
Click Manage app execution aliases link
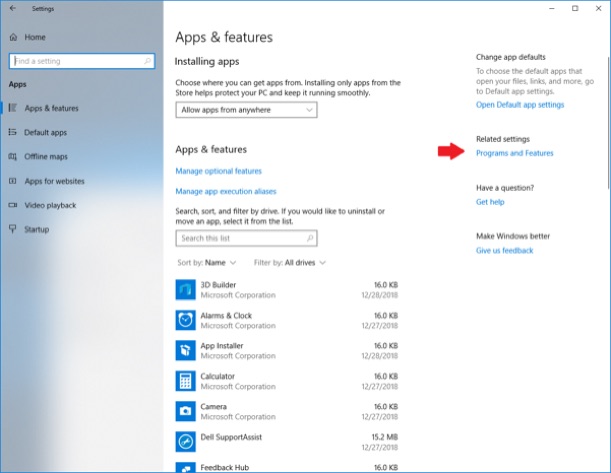pyautogui.click(x=225, y=191)
